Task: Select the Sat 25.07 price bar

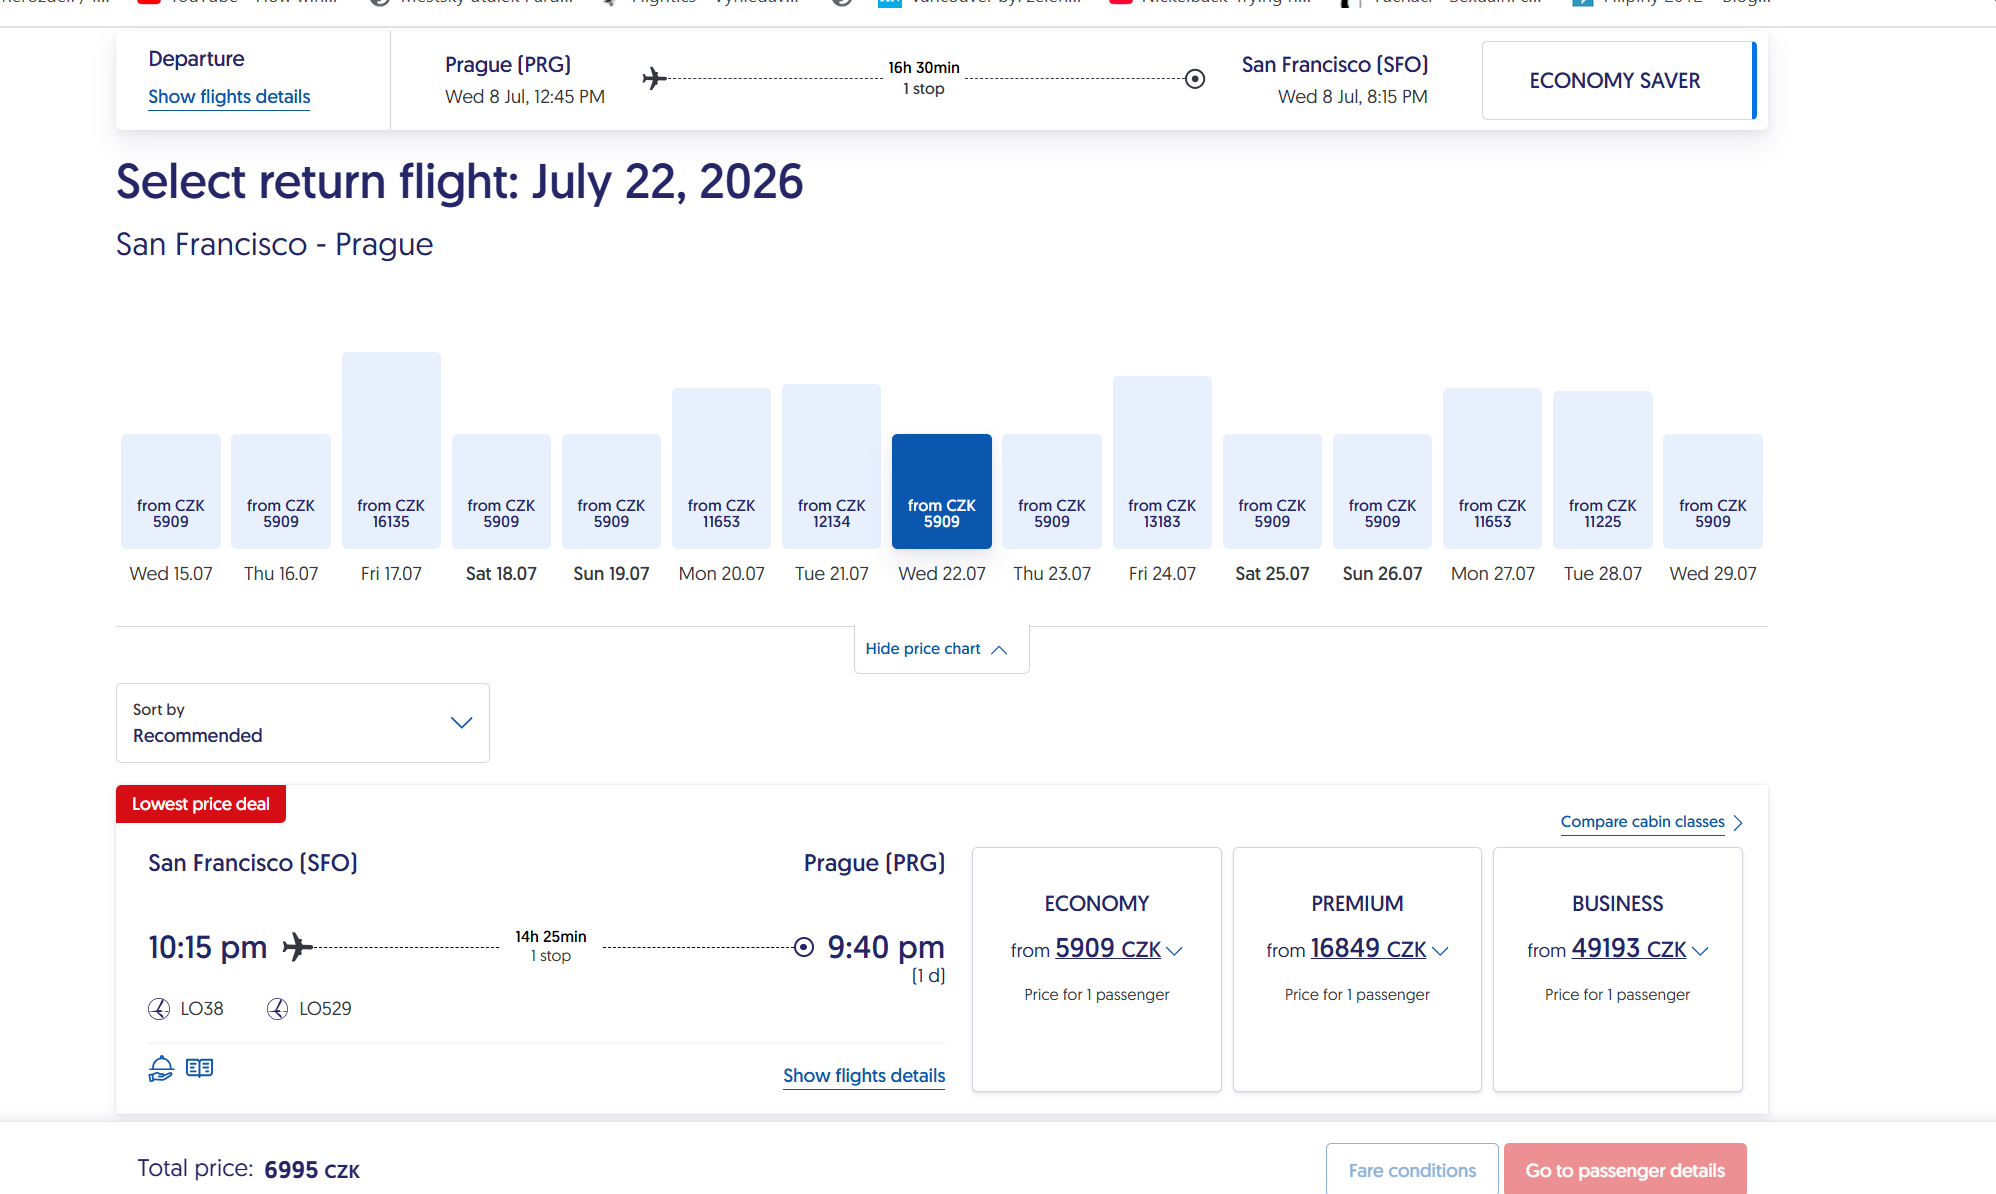Action: coord(1272,491)
